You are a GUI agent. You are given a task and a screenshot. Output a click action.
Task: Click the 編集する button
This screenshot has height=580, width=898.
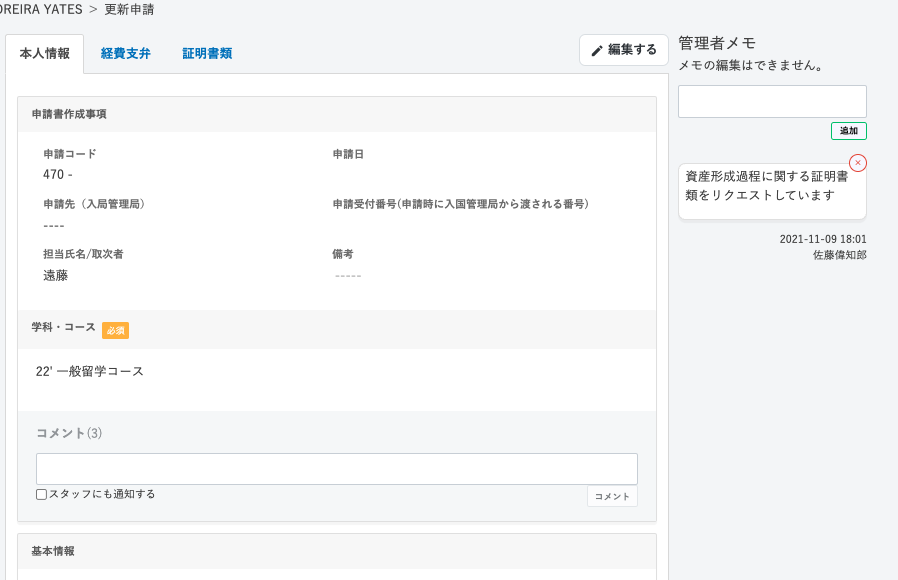coord(624,50)
